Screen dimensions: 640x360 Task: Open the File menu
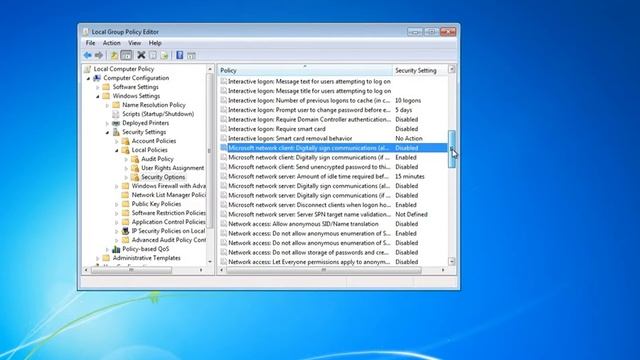click(90, 43)
